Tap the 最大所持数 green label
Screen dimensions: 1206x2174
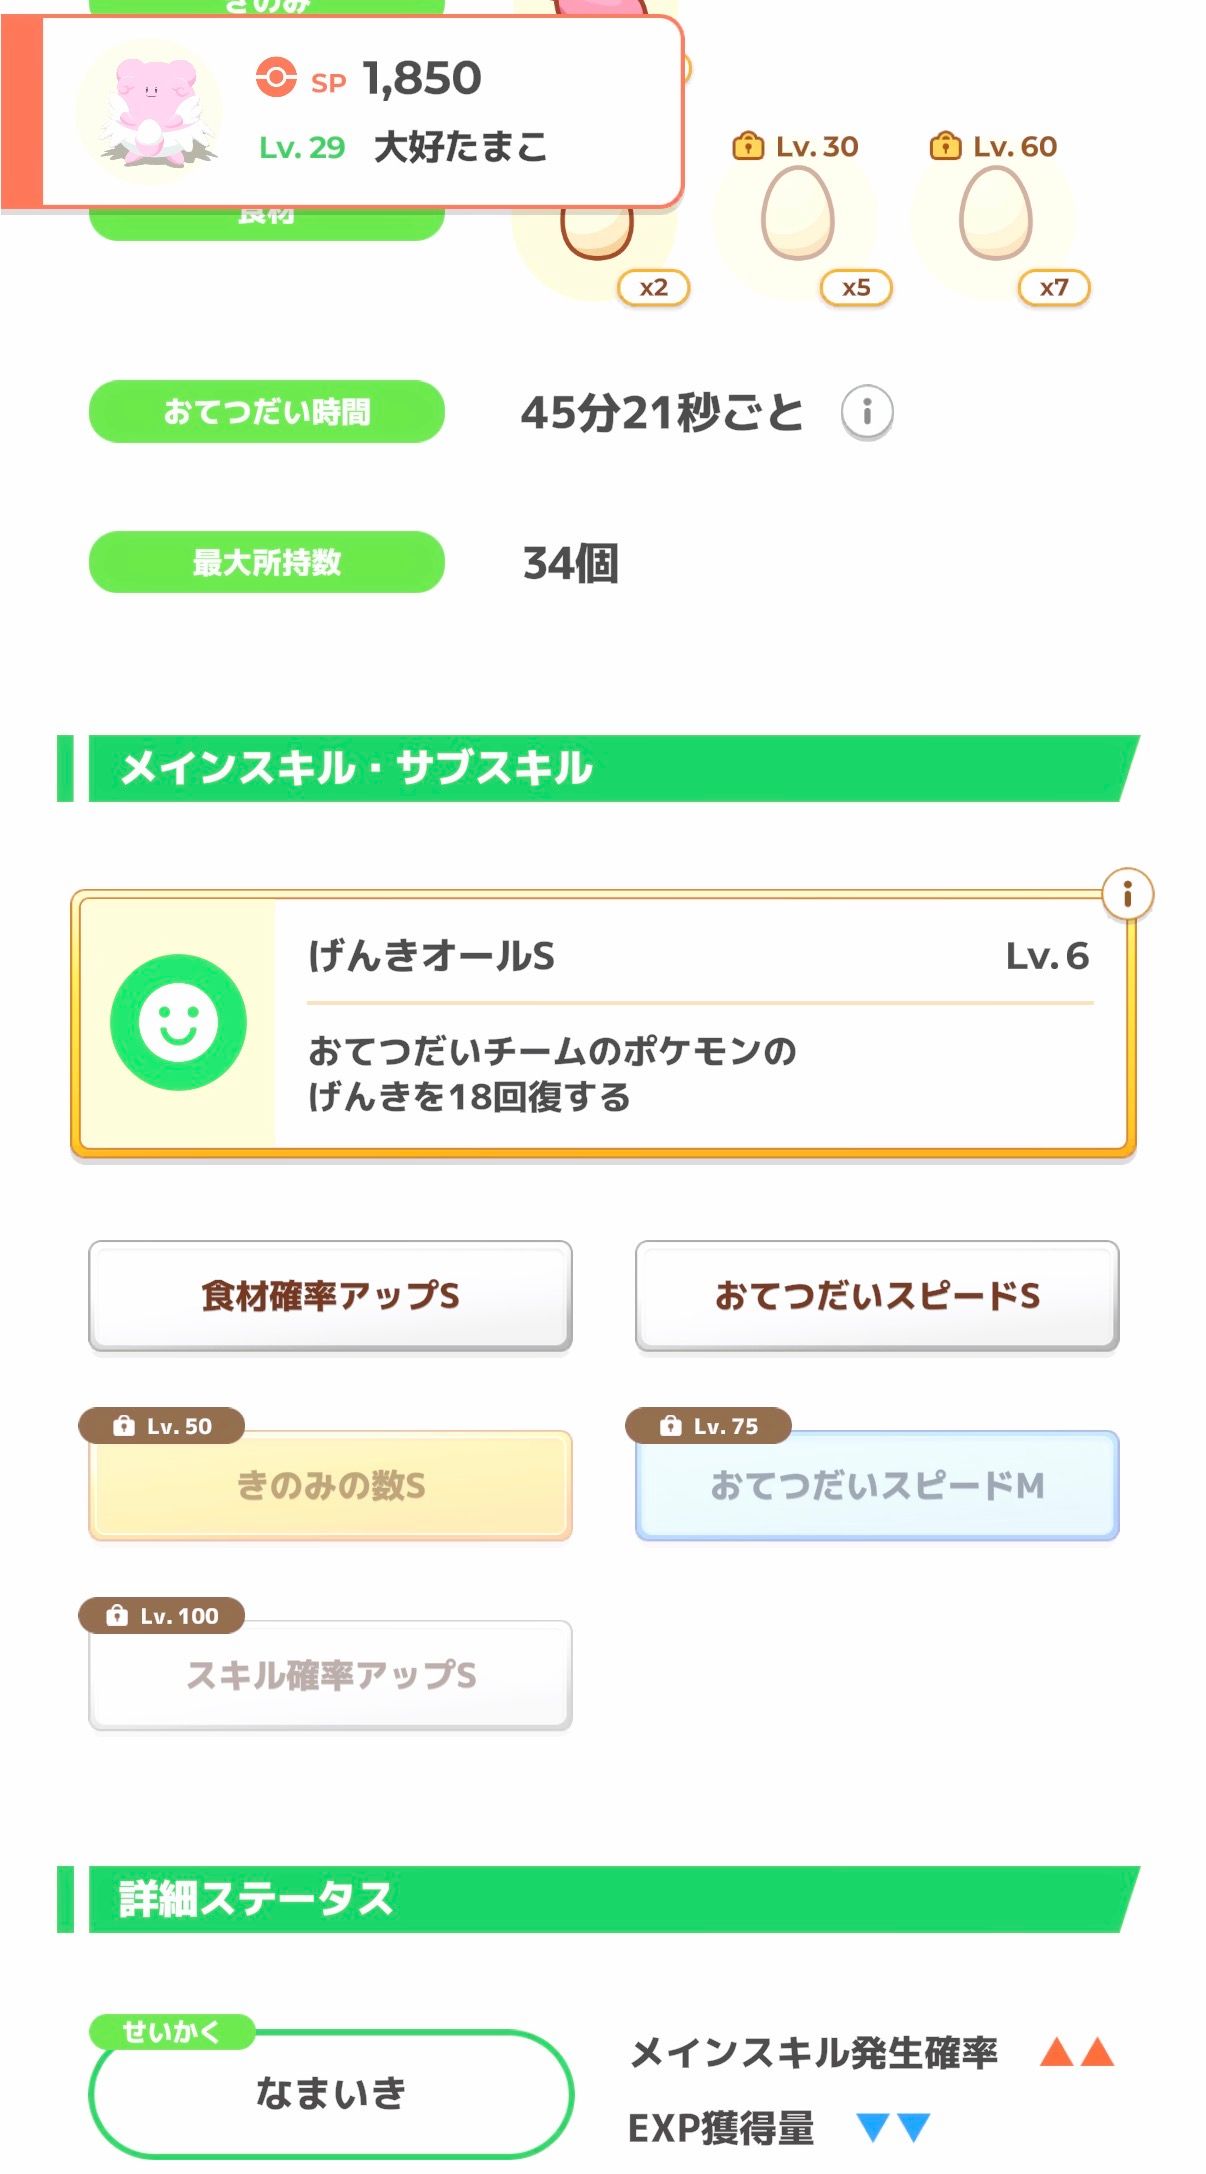[x=267, y=562]
